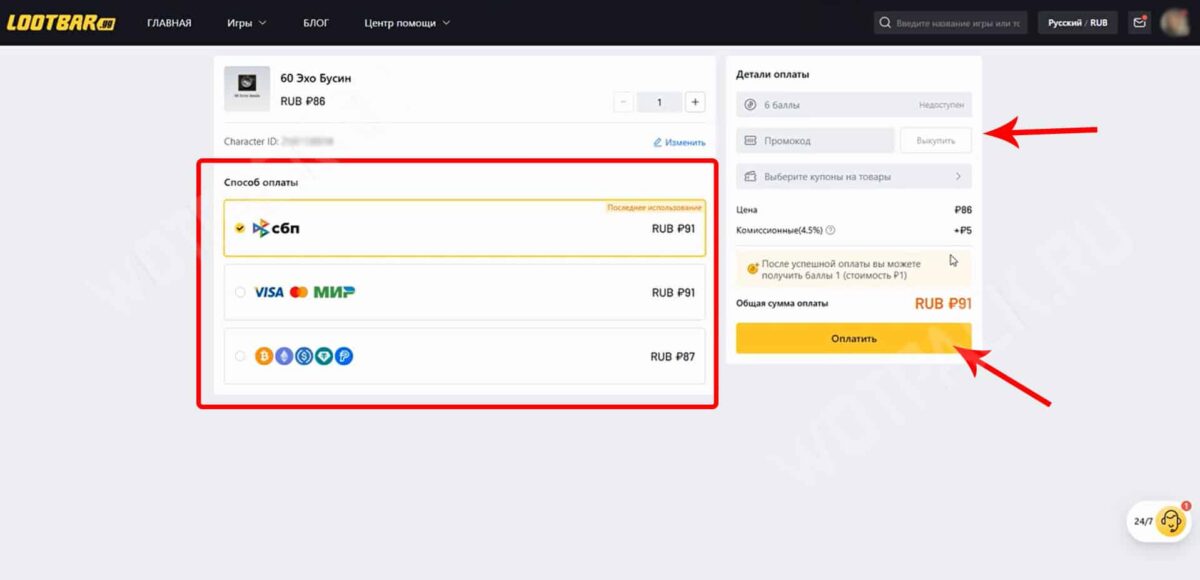Open the user profile avatar
This screenshot has height=580, width=1200.
(x=1173, y=22)
